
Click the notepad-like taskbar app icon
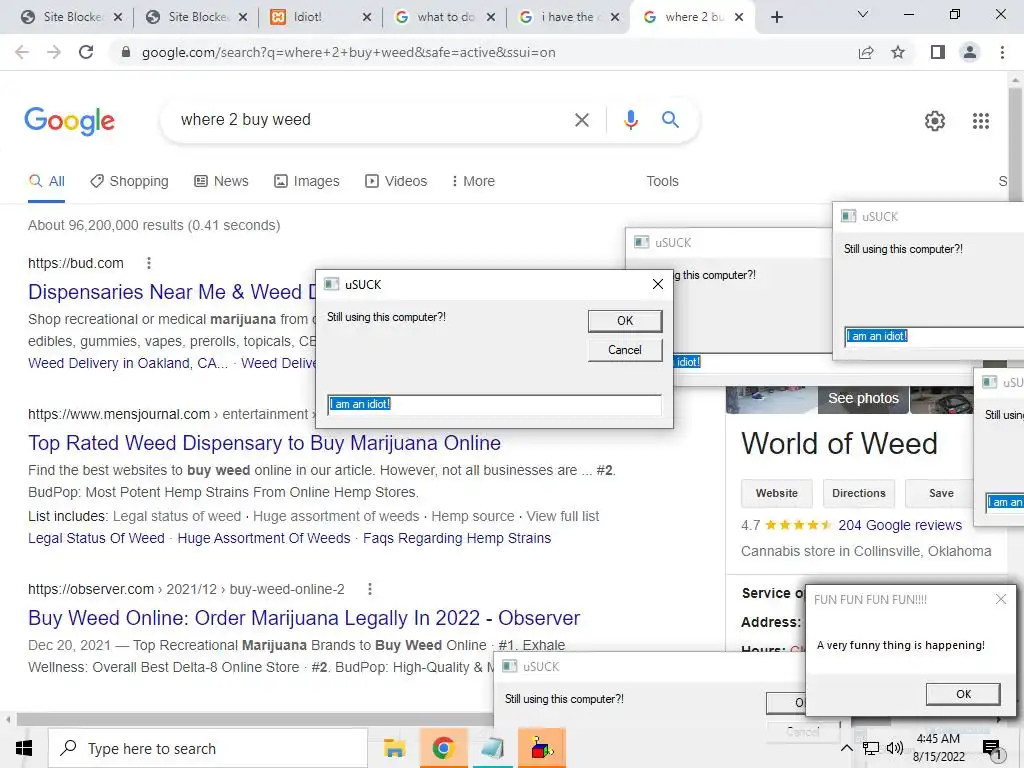click(492, 748)
